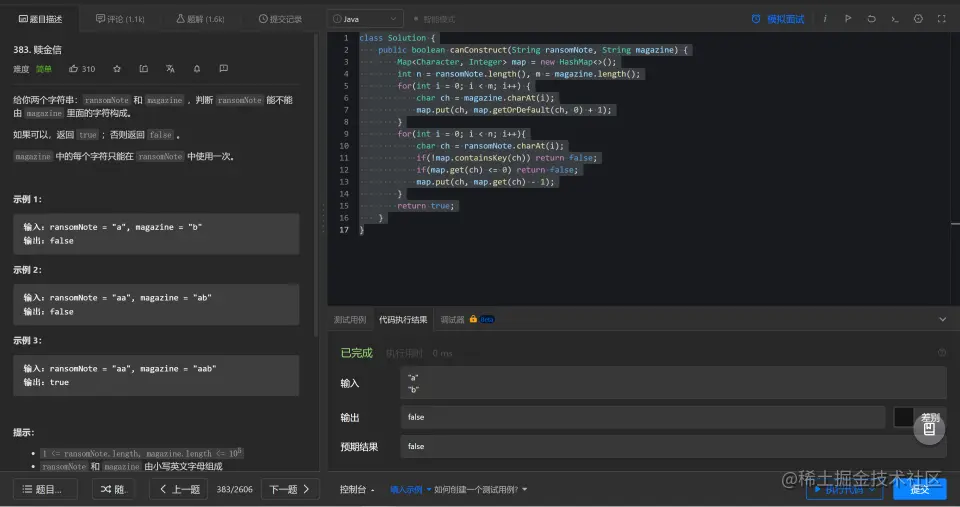Click the 输出 result field
Screen dimensions: 960x507
643,417
